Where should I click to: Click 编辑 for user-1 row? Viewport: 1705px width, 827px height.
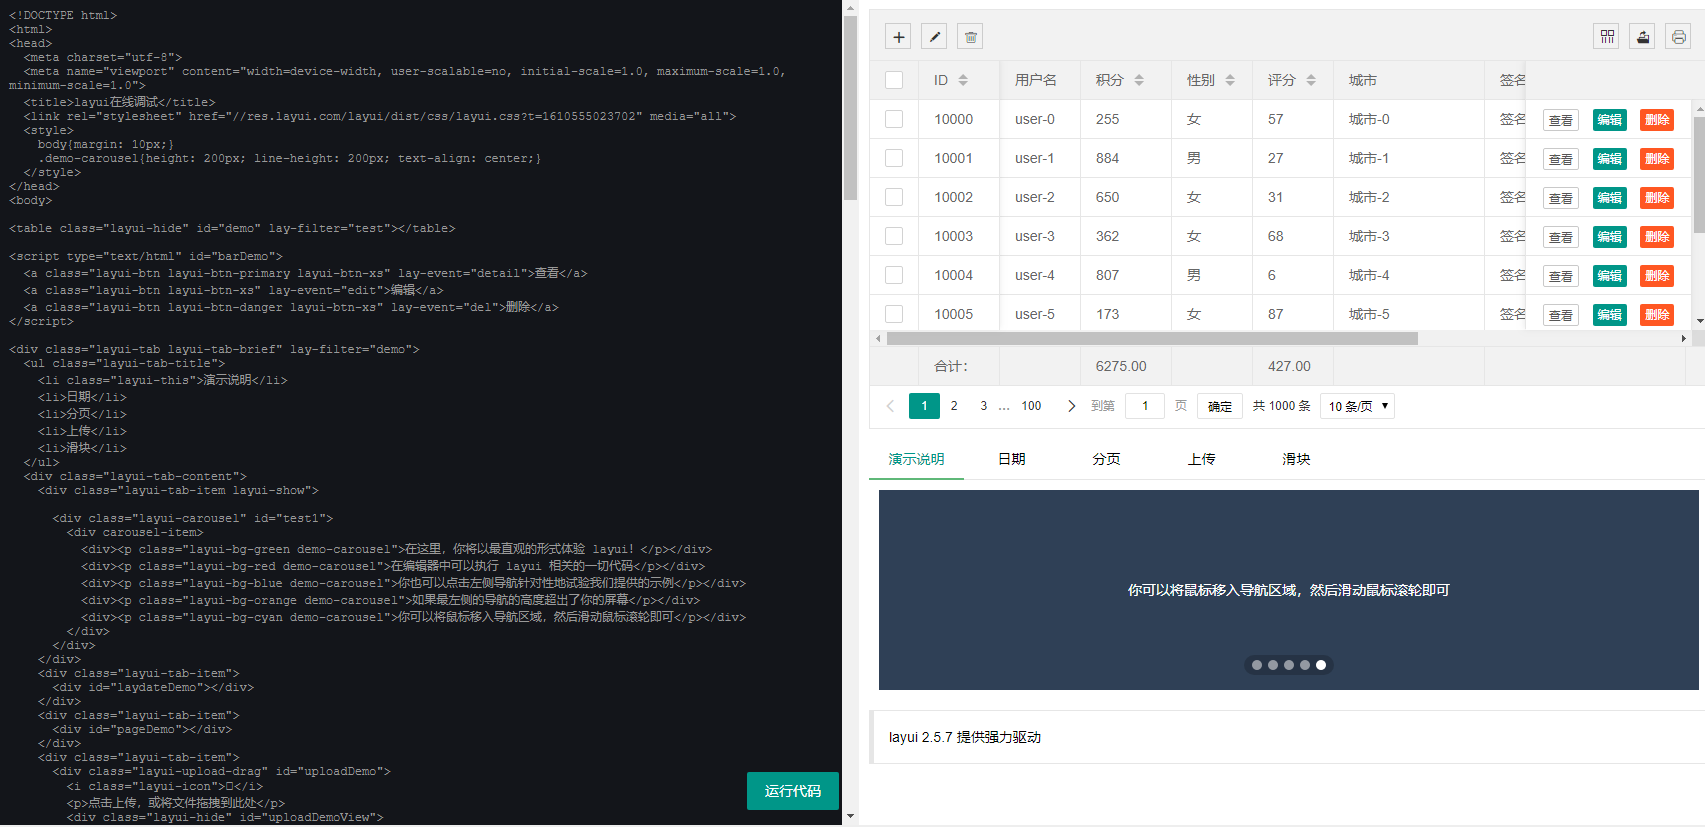(1609, 159)
